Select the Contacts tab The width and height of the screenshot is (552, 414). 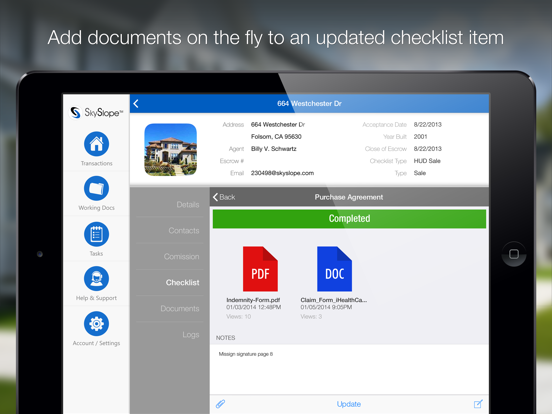tap(184, 231)
